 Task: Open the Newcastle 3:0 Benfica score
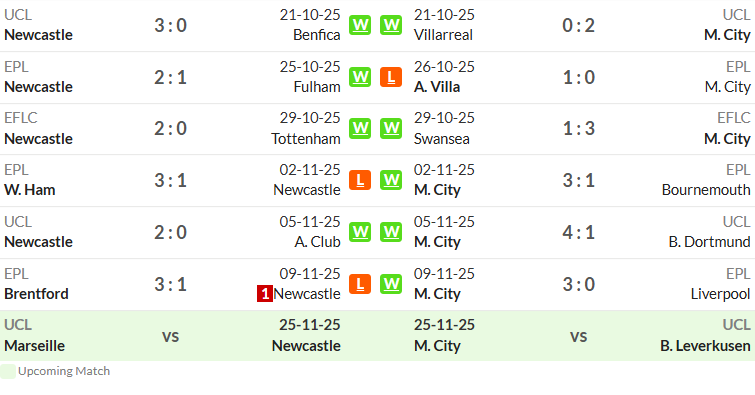pyautogui.click(x=170, y=26)
